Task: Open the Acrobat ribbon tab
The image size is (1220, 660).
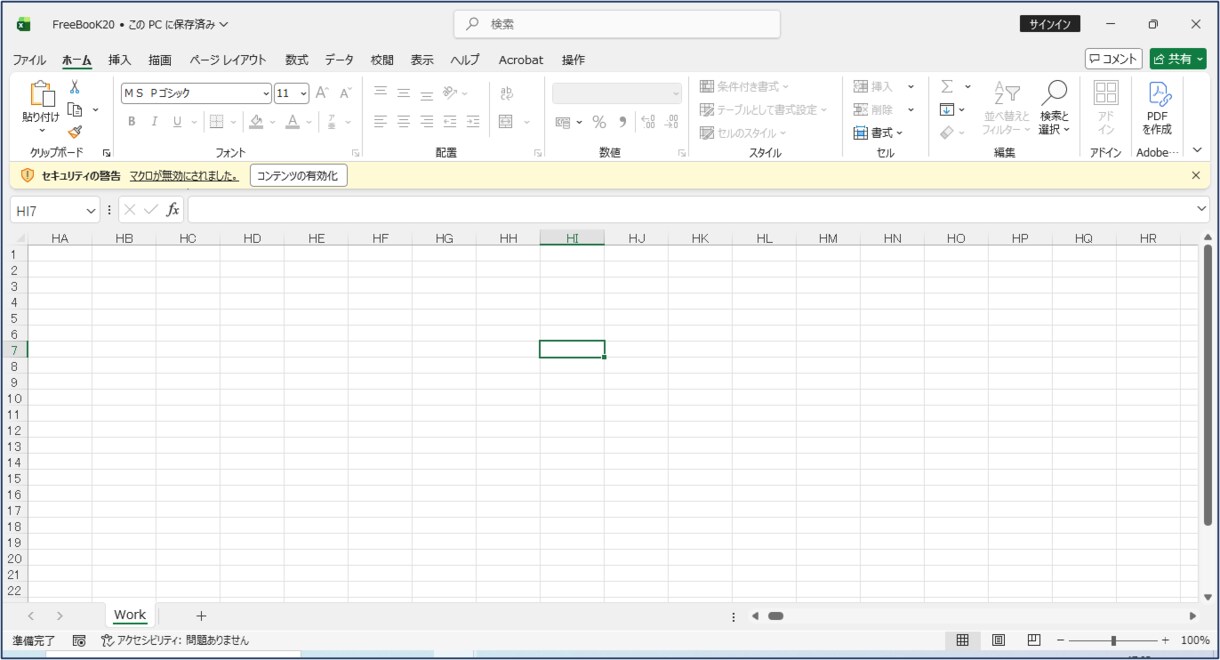Action: [521, 60]
